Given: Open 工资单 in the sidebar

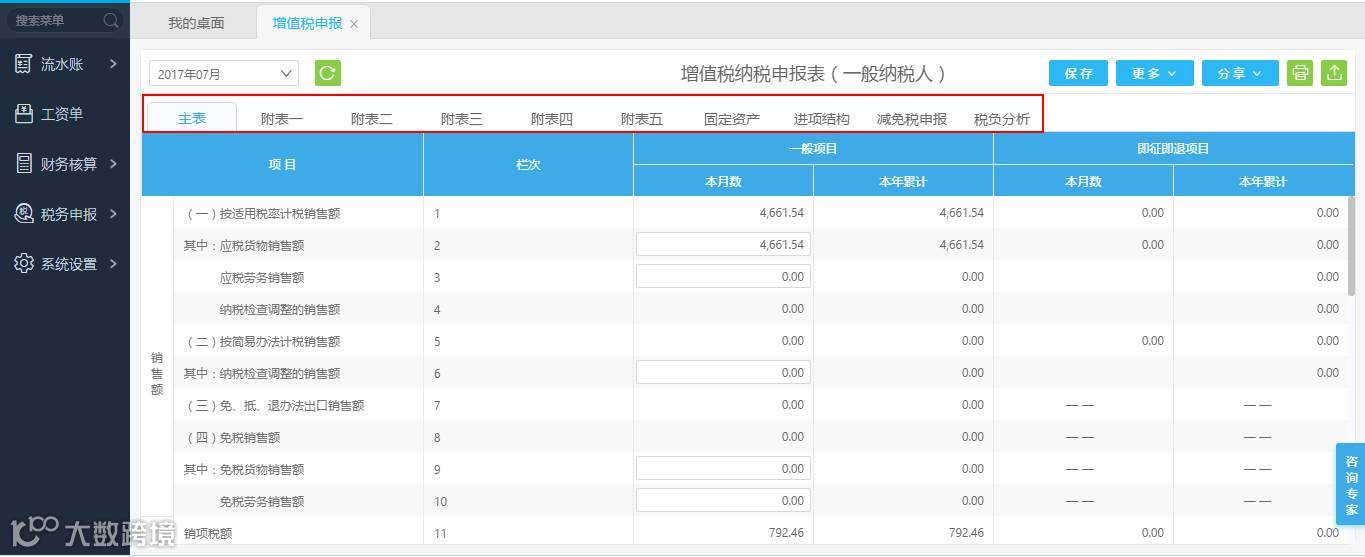Looking at the screenshot, I should click(62, 114).
